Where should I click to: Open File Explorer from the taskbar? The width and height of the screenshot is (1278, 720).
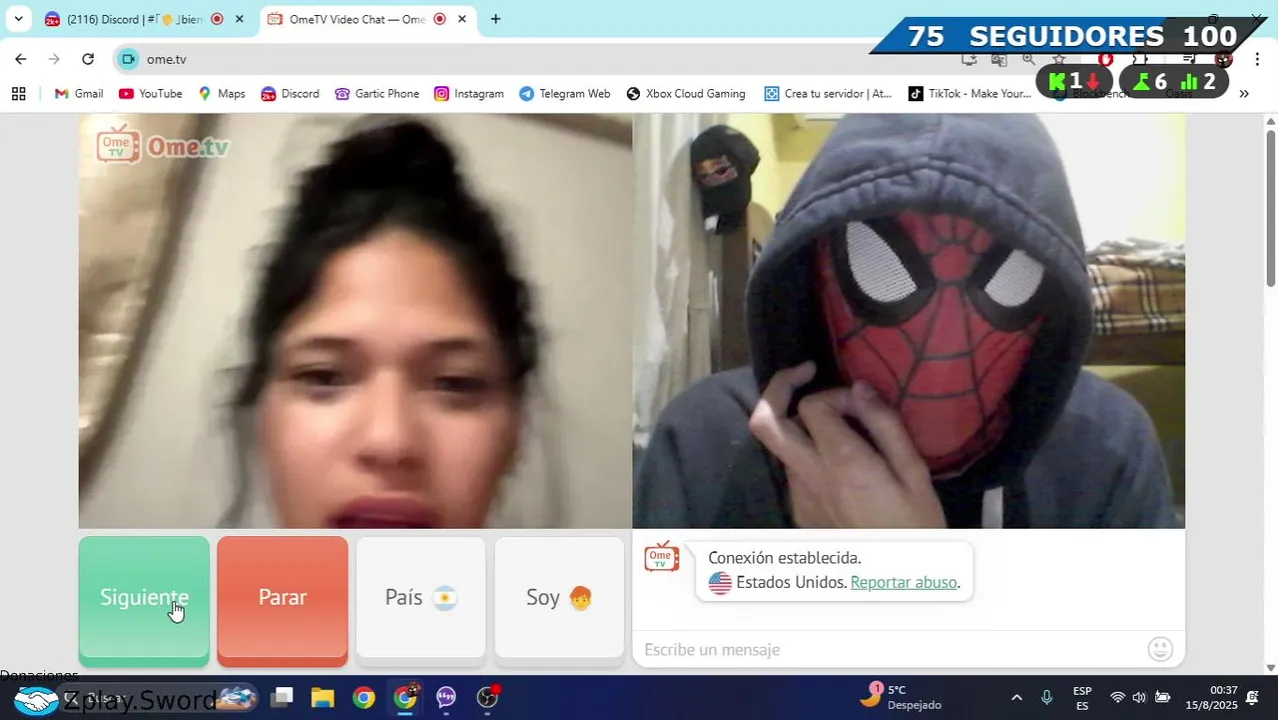[322, 697]
